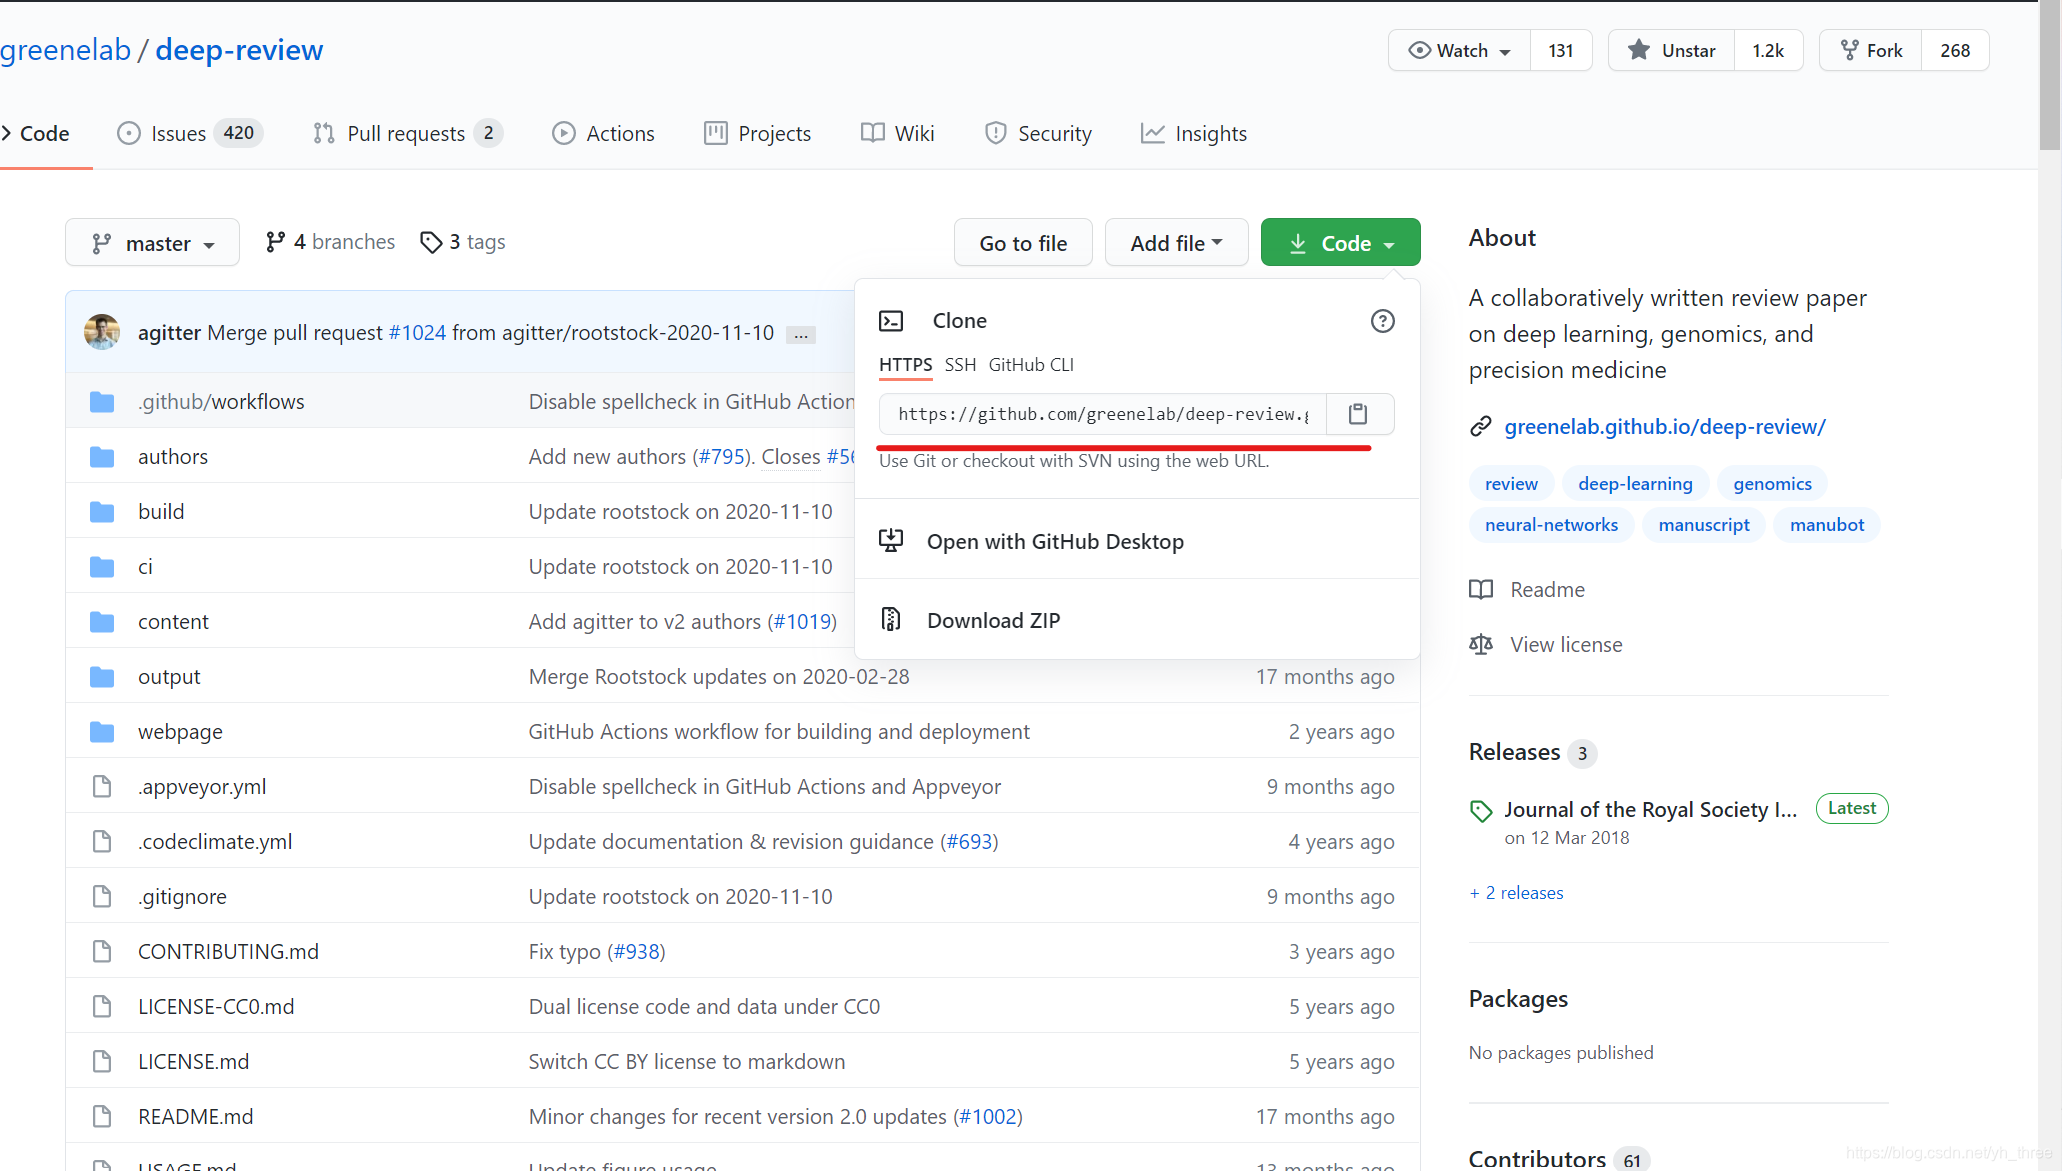Image resolution: width=2062 pixels, height=1171 pixels.
Task: Click the manubot topic tag
Action: point(1826,525)
